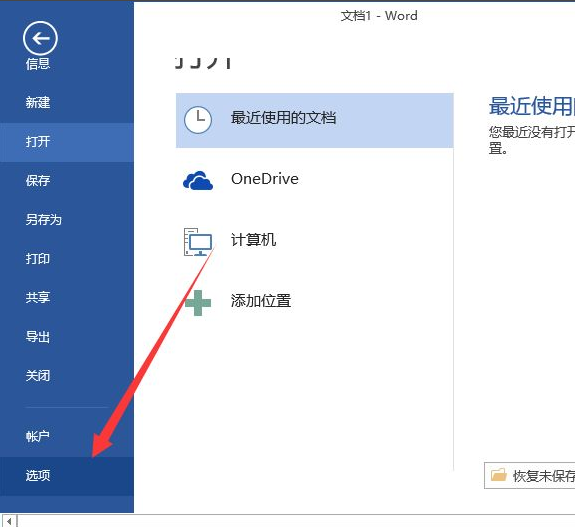Click the folder icon on recover button

pyautogui.click(x=499, y=475)
